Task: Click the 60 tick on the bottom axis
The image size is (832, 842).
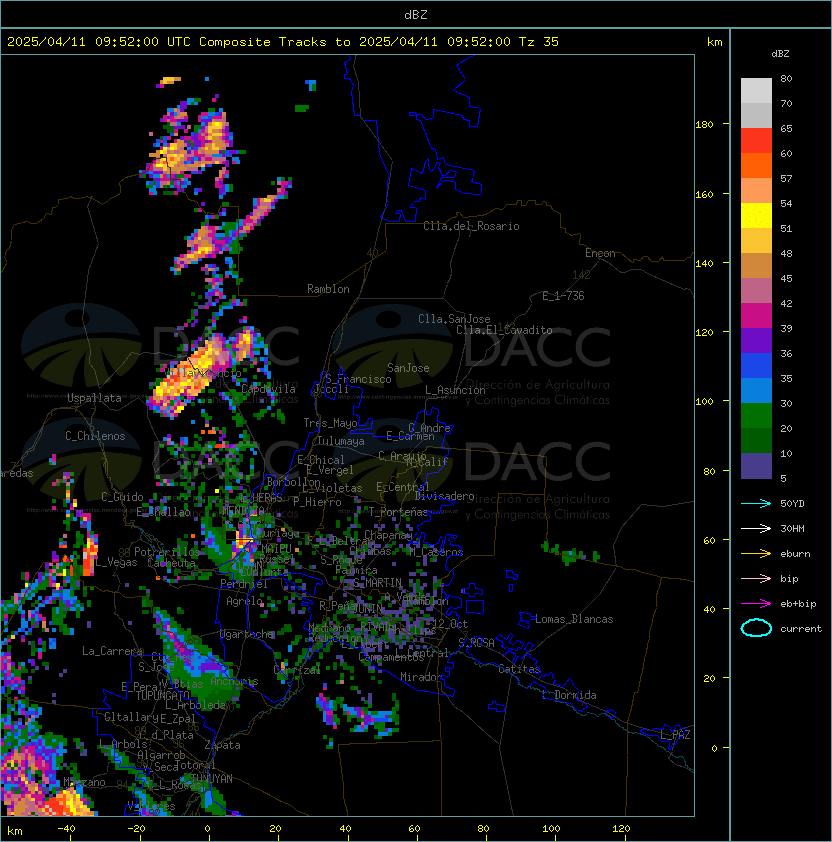Action: 414,829
